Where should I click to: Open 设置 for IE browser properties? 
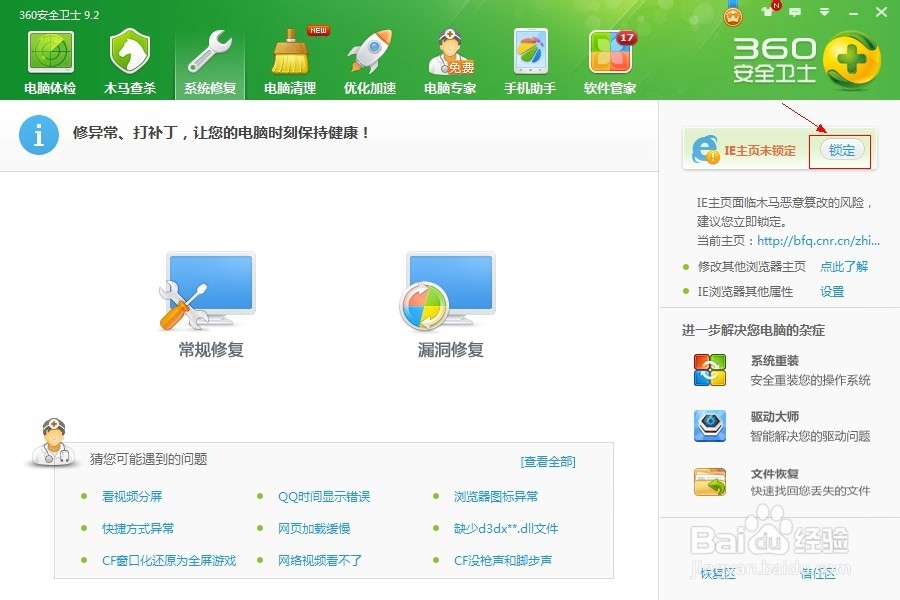pos(833,292)
